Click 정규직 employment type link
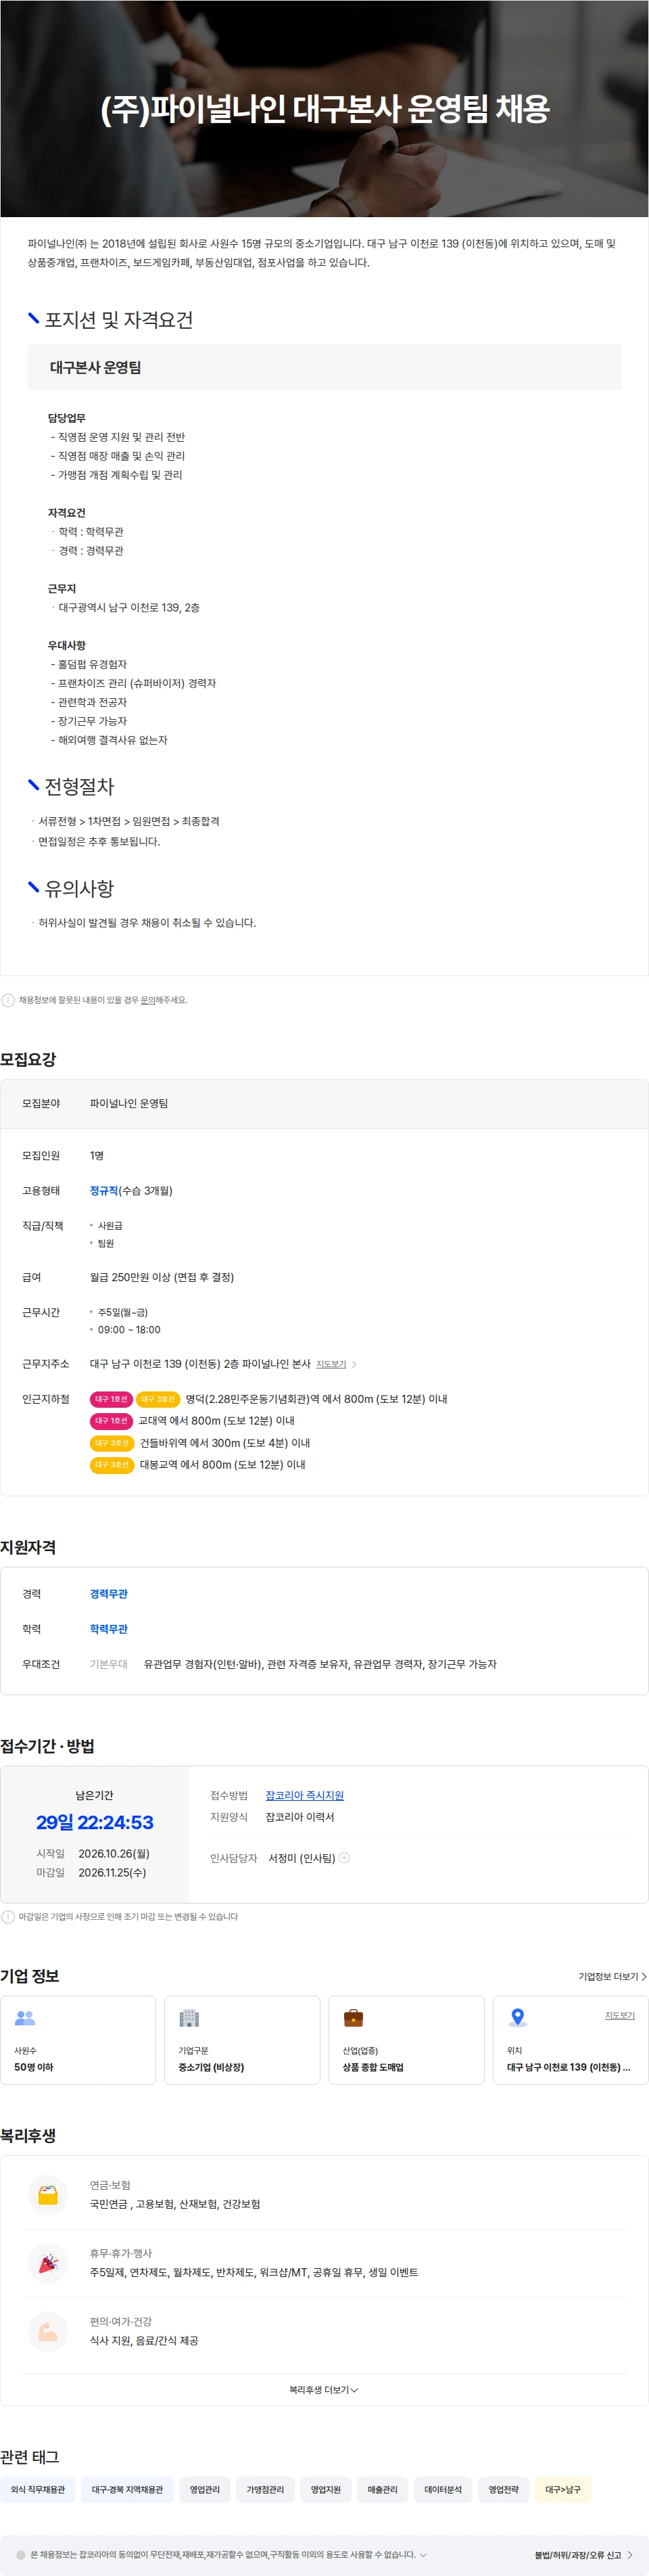Viewport: 649px width, 2576px height. 104,1191
